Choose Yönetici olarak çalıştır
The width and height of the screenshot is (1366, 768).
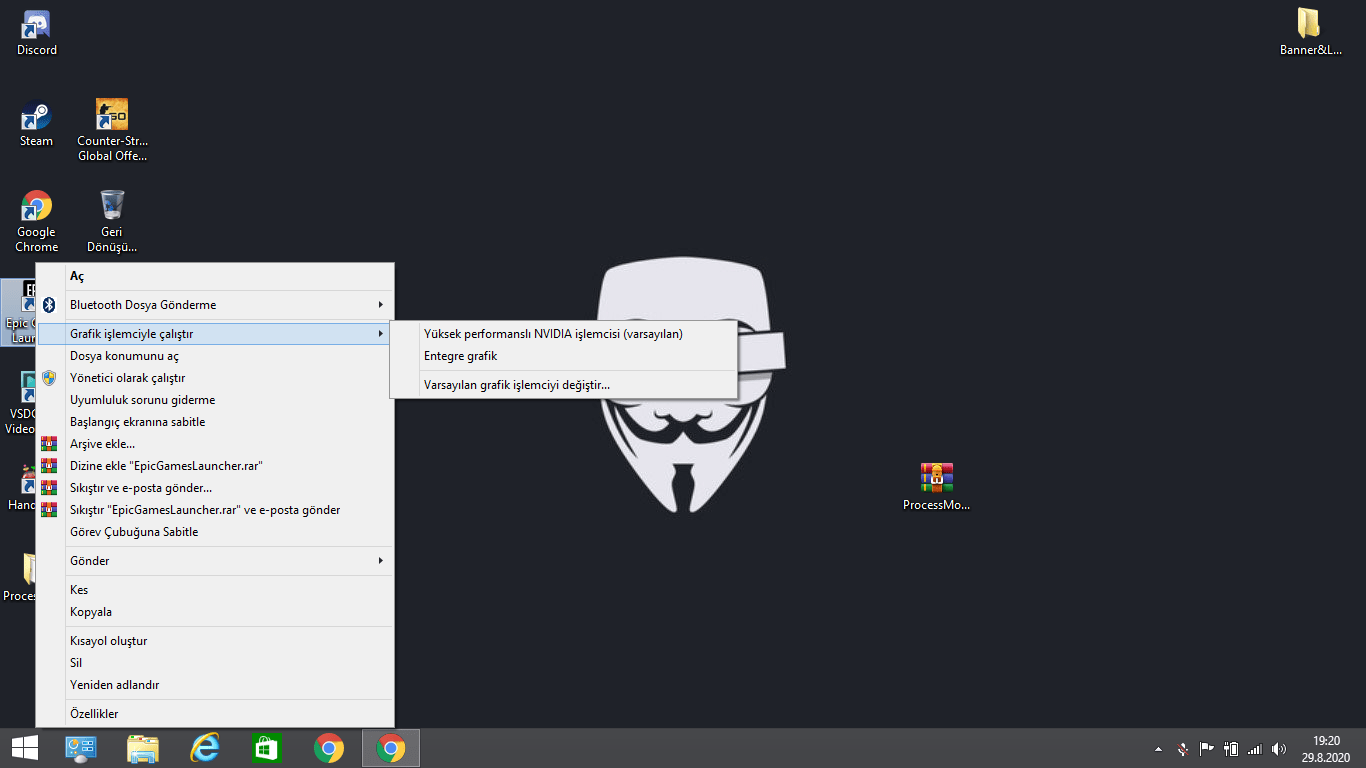click(x=215, y=378)
